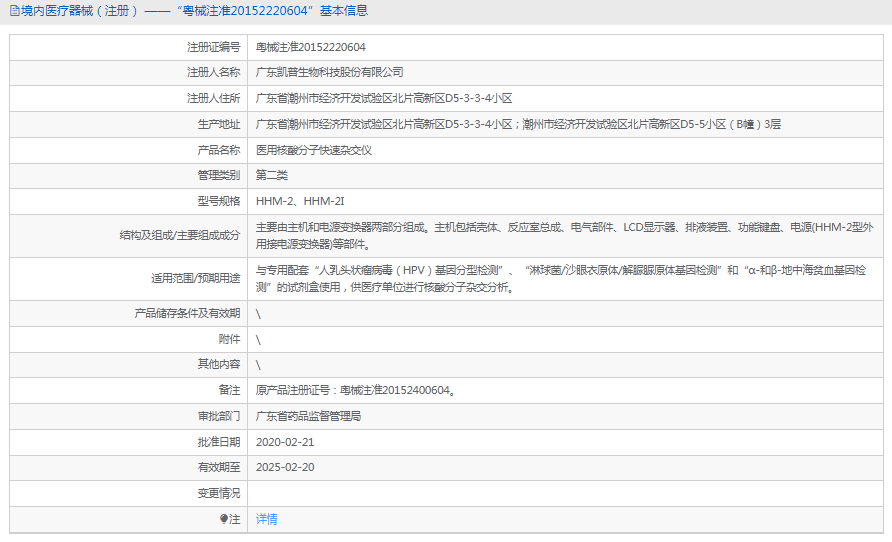Click the document icon before 境内医疗器械 title
The image size is (892, 542).
(x=15, y=11)
